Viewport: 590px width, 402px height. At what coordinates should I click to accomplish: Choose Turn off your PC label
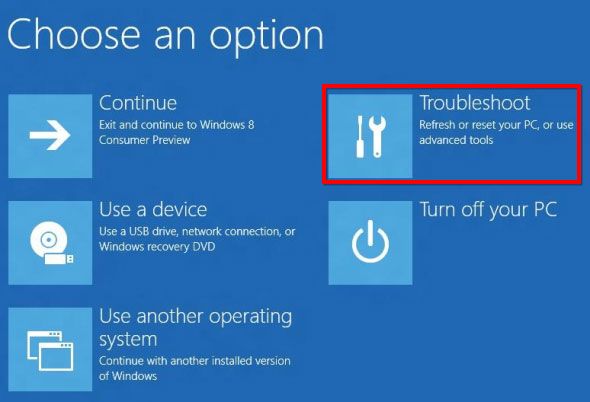click(488, 210)
